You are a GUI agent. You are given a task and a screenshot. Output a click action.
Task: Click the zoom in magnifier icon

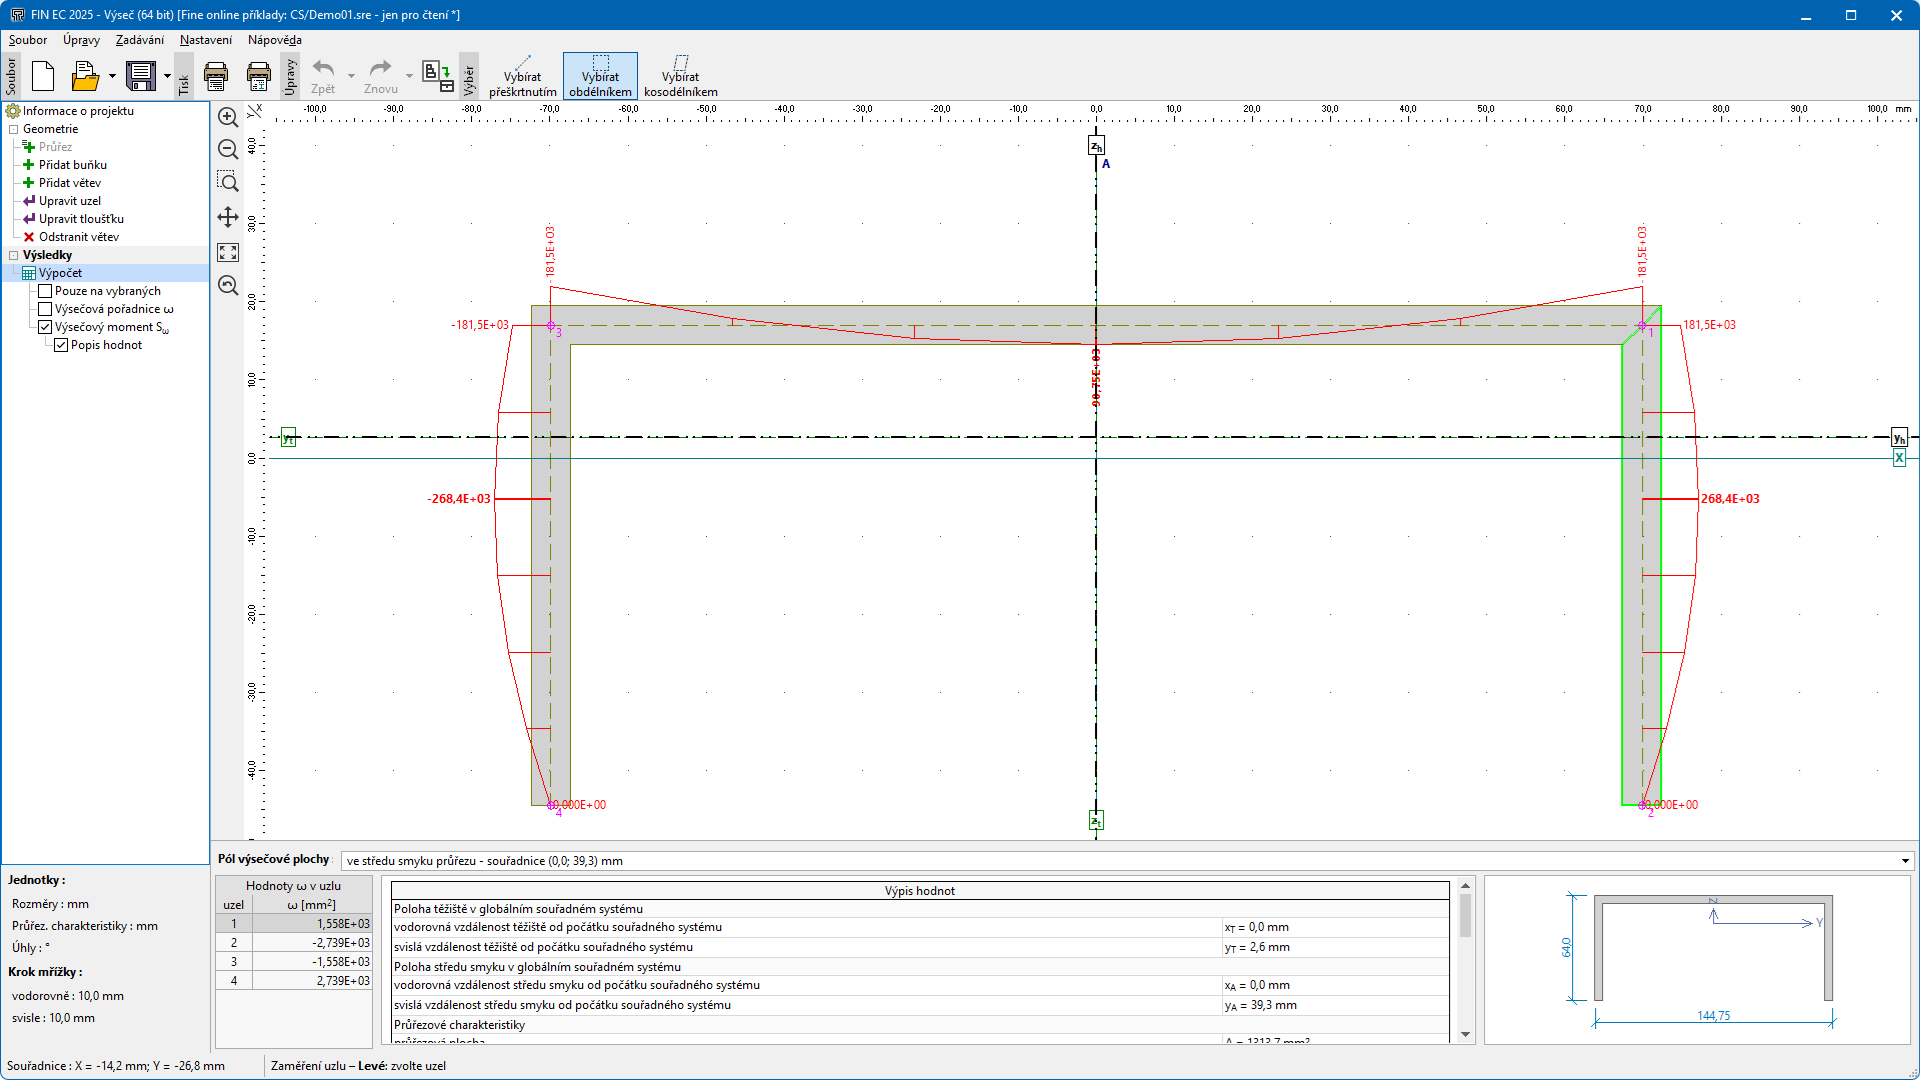[228, 117]
